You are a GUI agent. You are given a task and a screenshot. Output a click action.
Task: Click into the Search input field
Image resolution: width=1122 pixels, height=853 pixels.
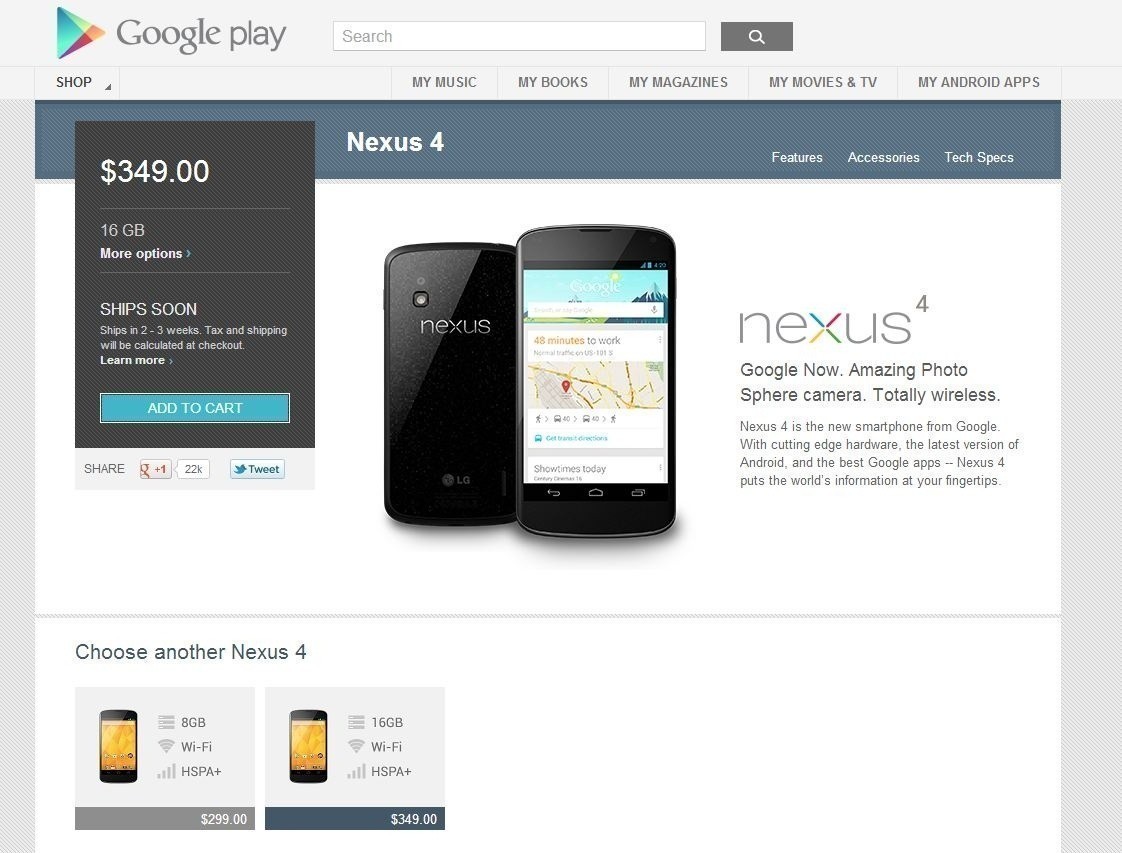point(519,36)
